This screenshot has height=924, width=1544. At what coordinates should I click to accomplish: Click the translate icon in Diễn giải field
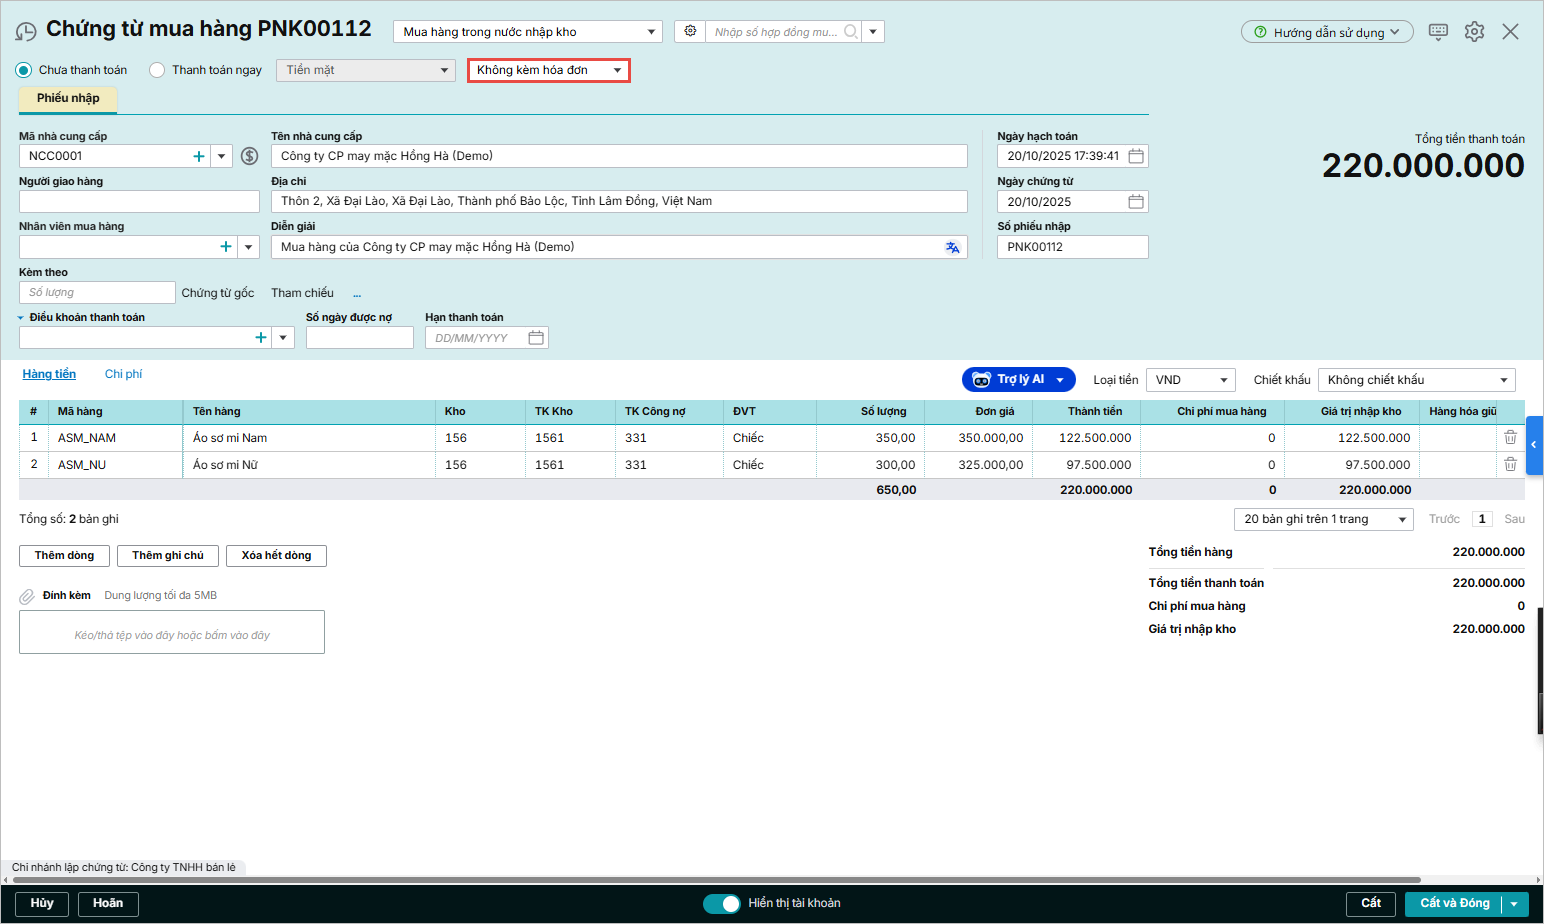click(x=952, y=247)
